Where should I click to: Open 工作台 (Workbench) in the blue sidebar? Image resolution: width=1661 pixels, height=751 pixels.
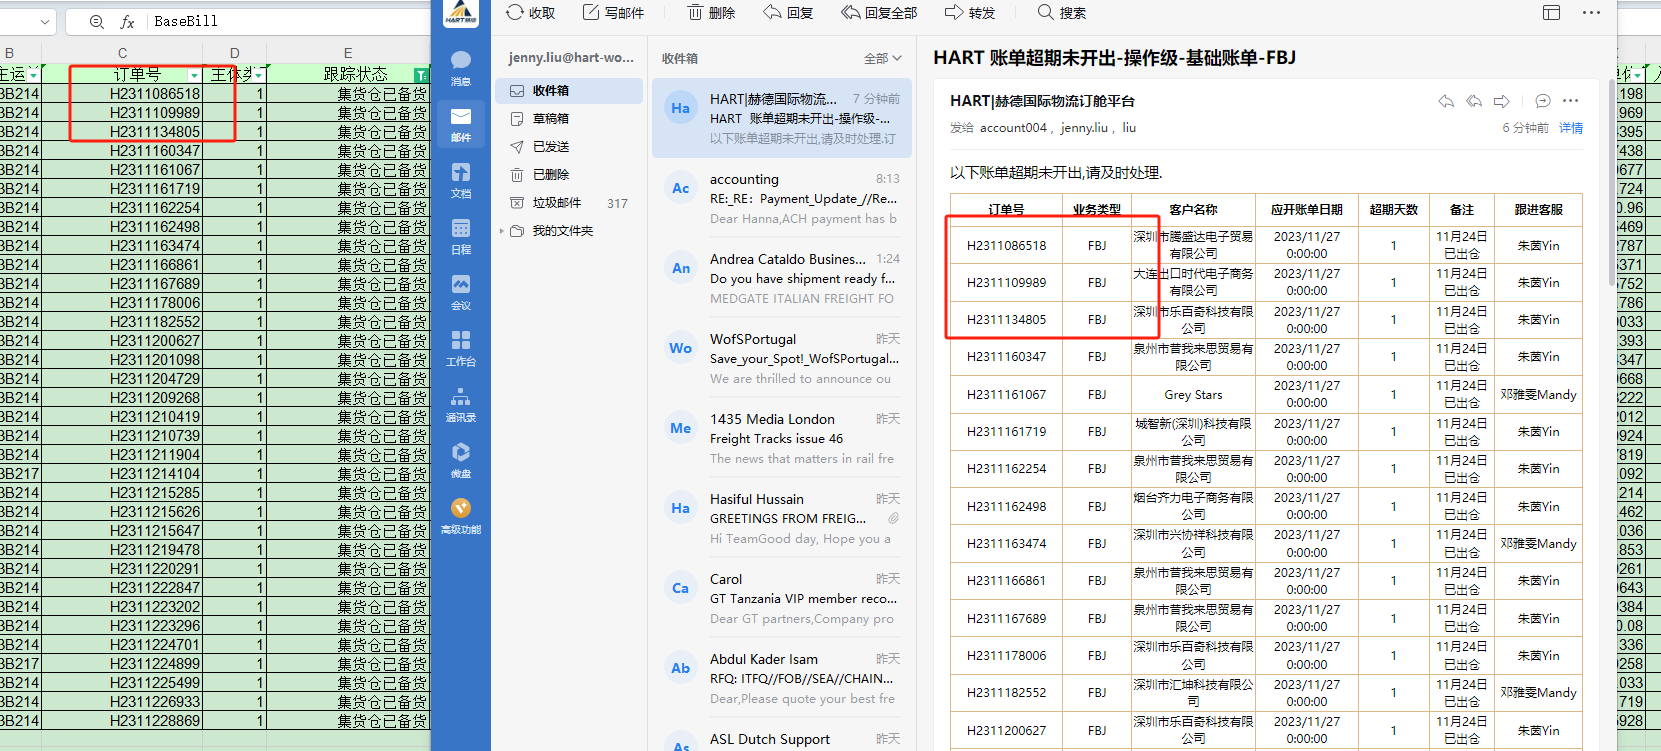(460, 347)
